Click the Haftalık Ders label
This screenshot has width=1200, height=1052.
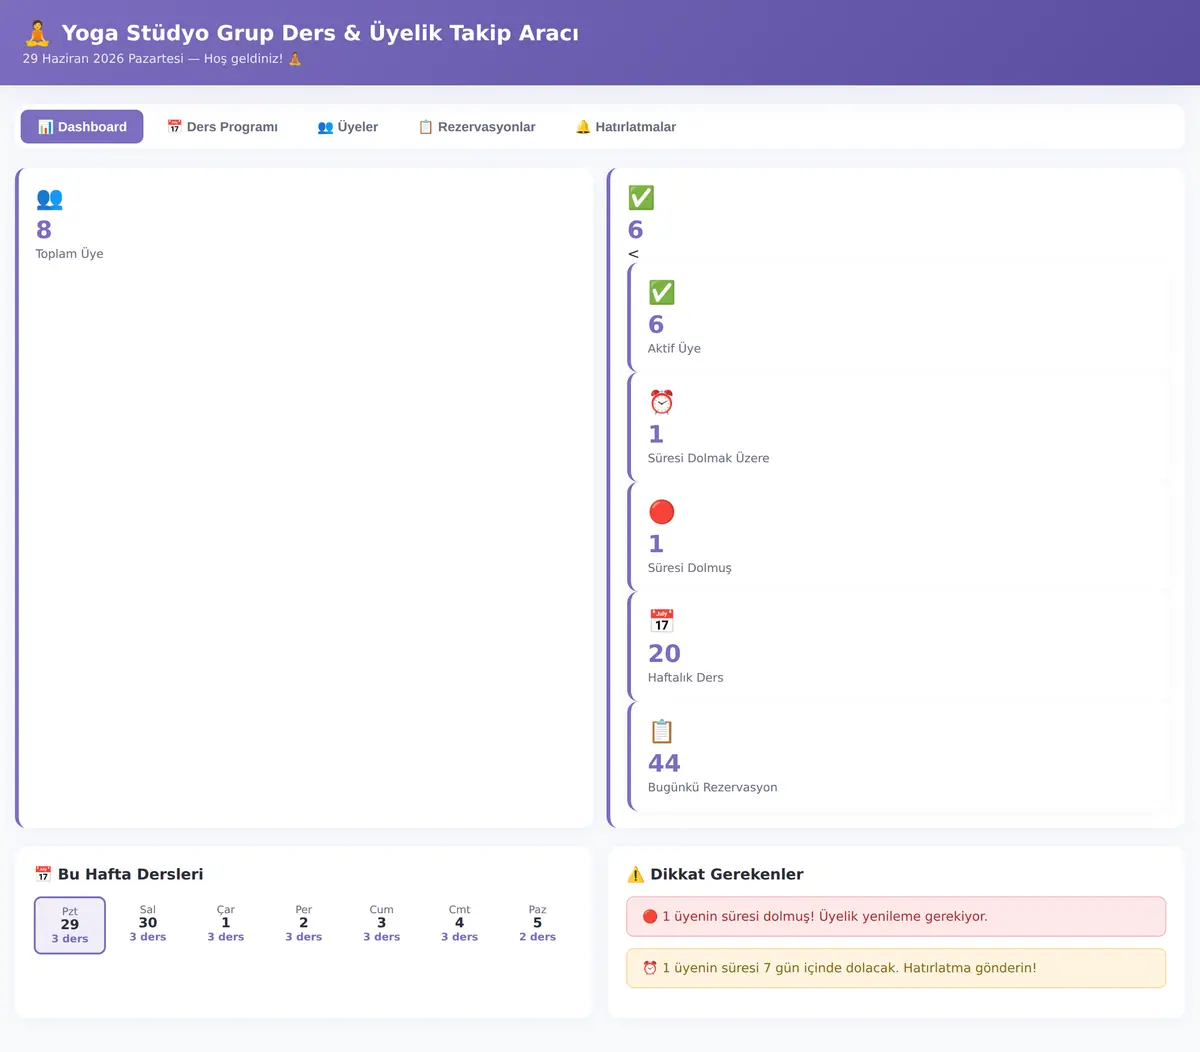pyautogui.click(x=686, y=678)
